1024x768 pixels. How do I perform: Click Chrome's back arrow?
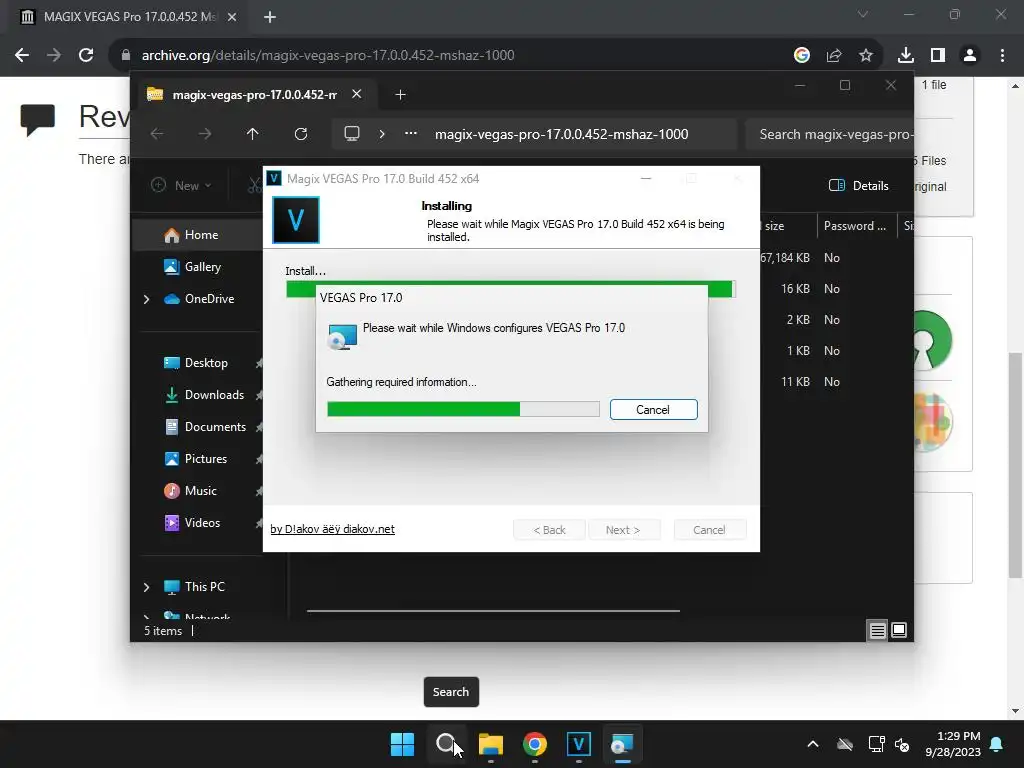click(x=22, y=56)
